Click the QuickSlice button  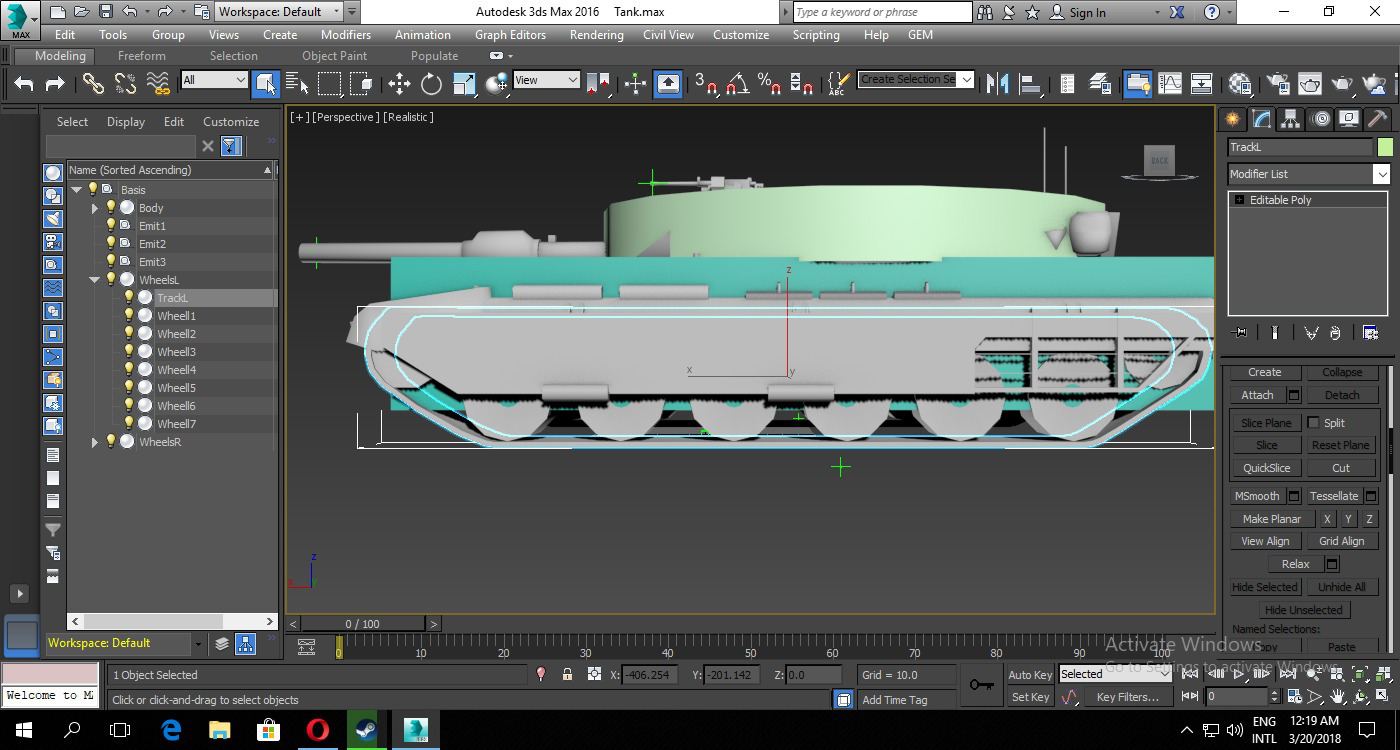pyautogui.click(x=1267, y=468)
